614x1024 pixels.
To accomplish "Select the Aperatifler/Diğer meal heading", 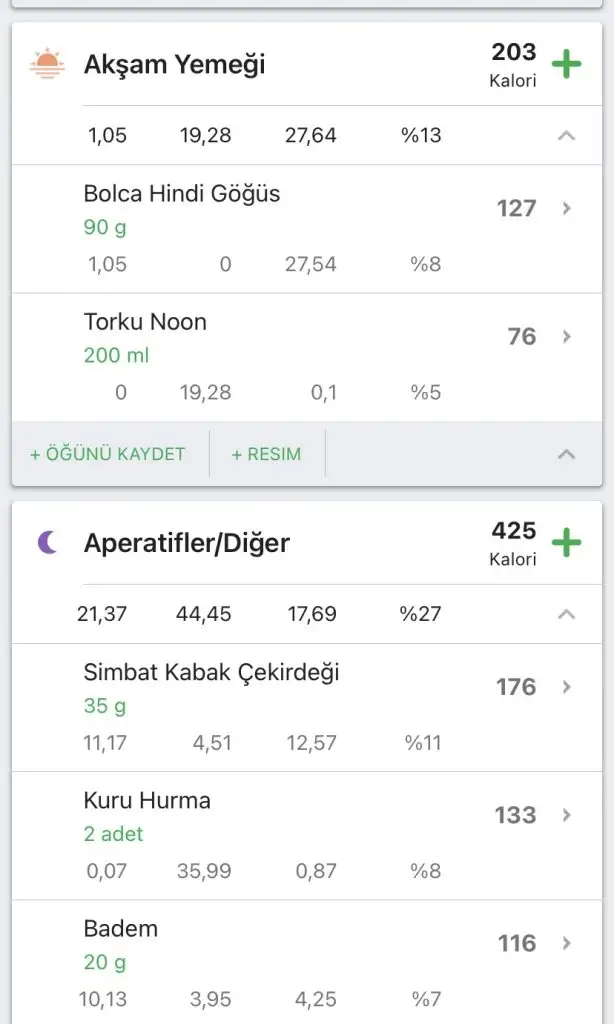I will (x=186, y=544).
